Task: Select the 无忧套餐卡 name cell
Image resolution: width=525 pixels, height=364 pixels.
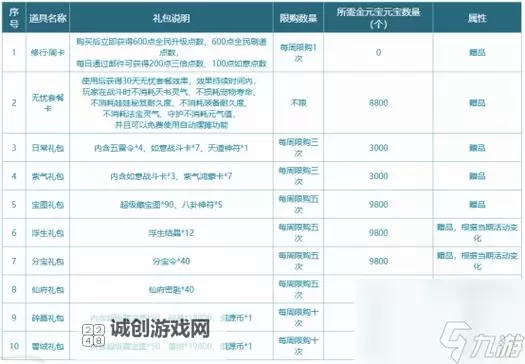Action: tap(48, 102)
